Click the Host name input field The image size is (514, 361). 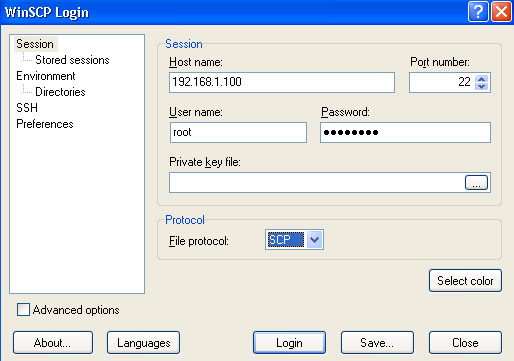click(x=282, y=82)
